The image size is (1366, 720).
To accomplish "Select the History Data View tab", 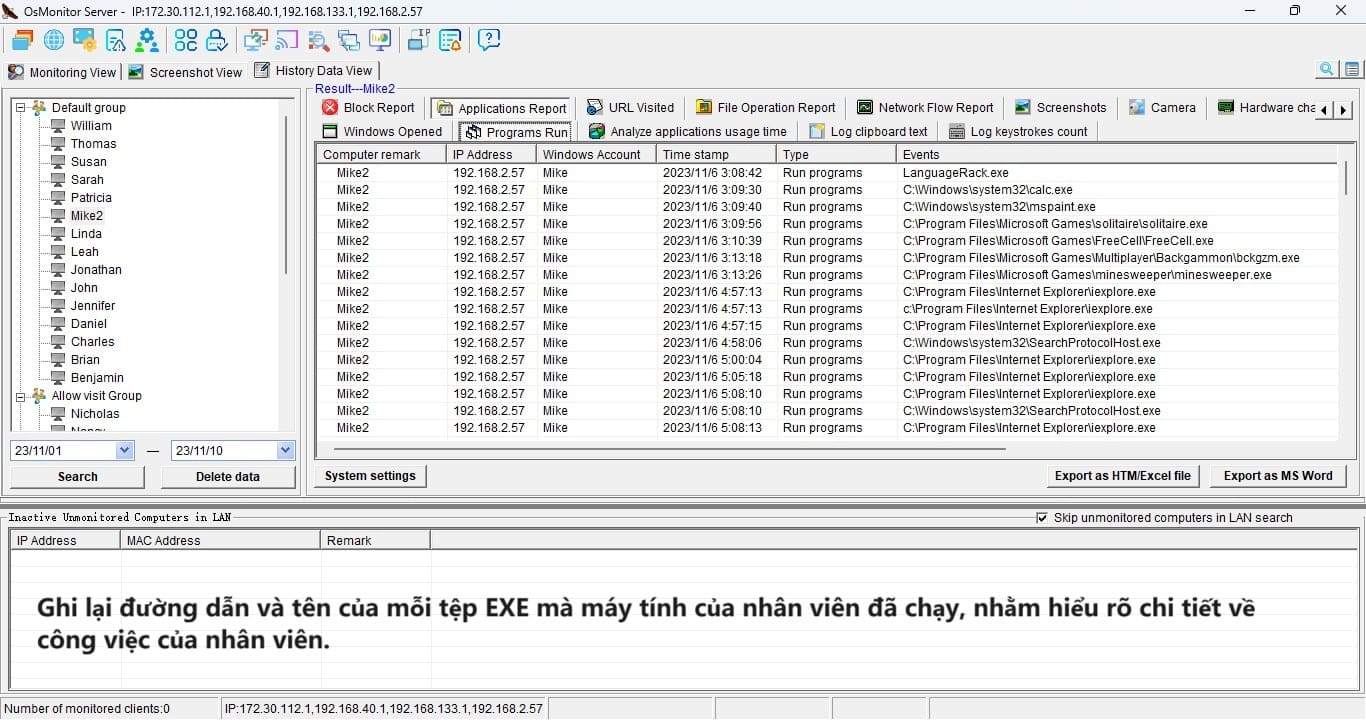I will coord(314,71).
